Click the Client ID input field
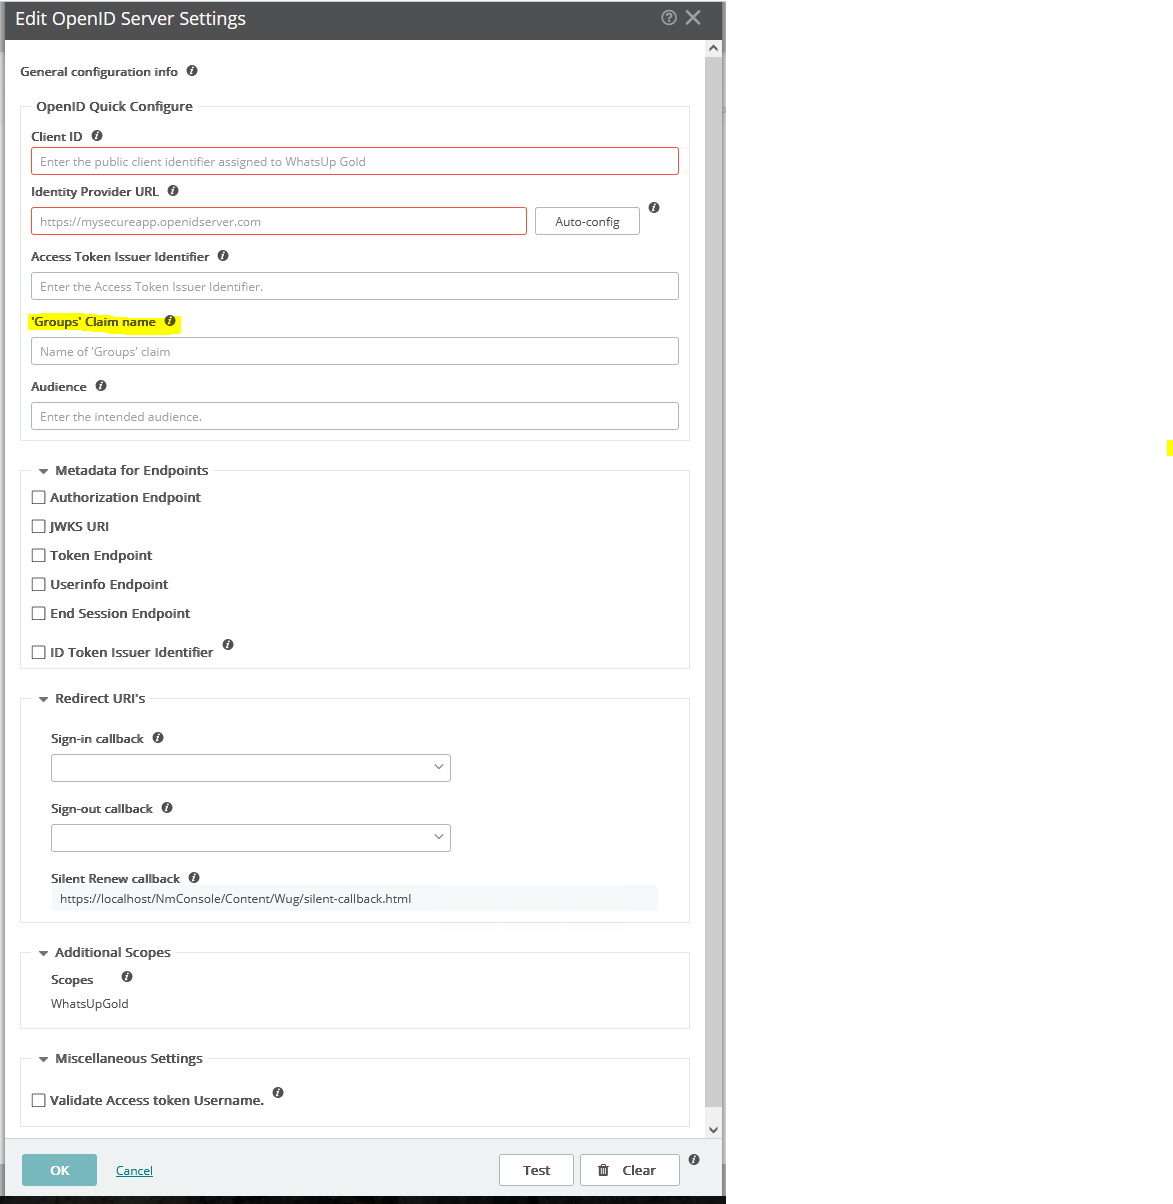 pyautogui.click(x=354, y=160)
